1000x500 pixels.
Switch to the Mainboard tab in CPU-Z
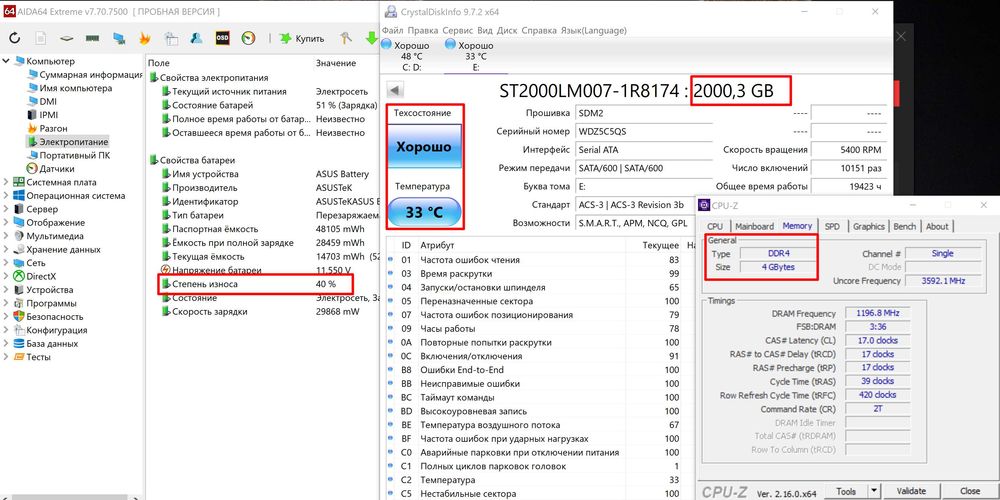coord(754,226)
